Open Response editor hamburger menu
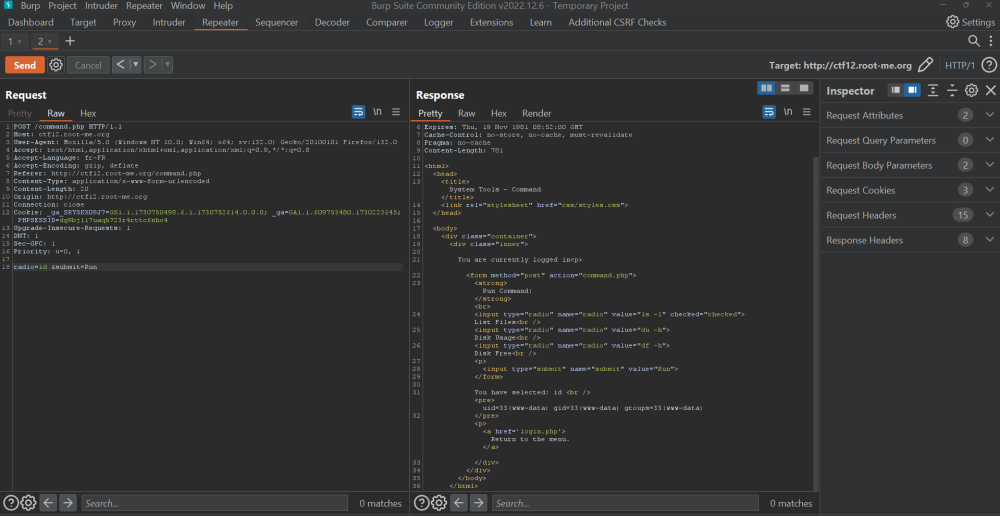The height and width of the screenshot is (516, 1000). coord(807,112)
